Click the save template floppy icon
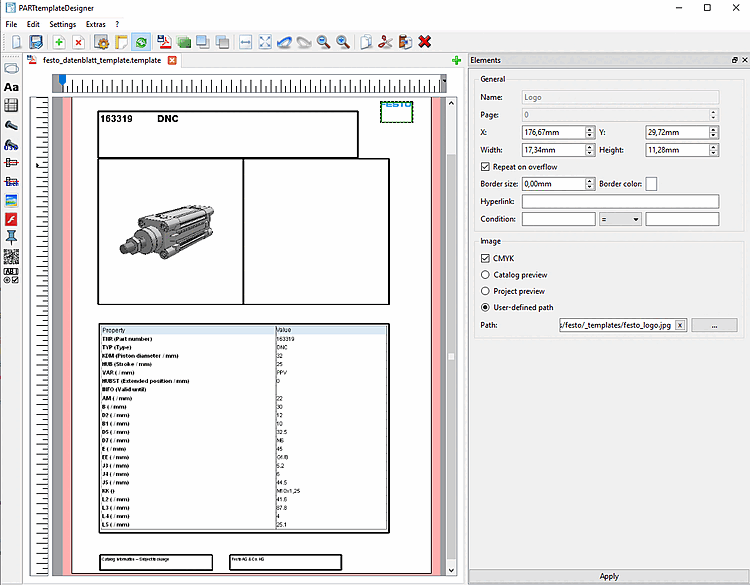This screenshot has width=750, height=585. point(36,42)
